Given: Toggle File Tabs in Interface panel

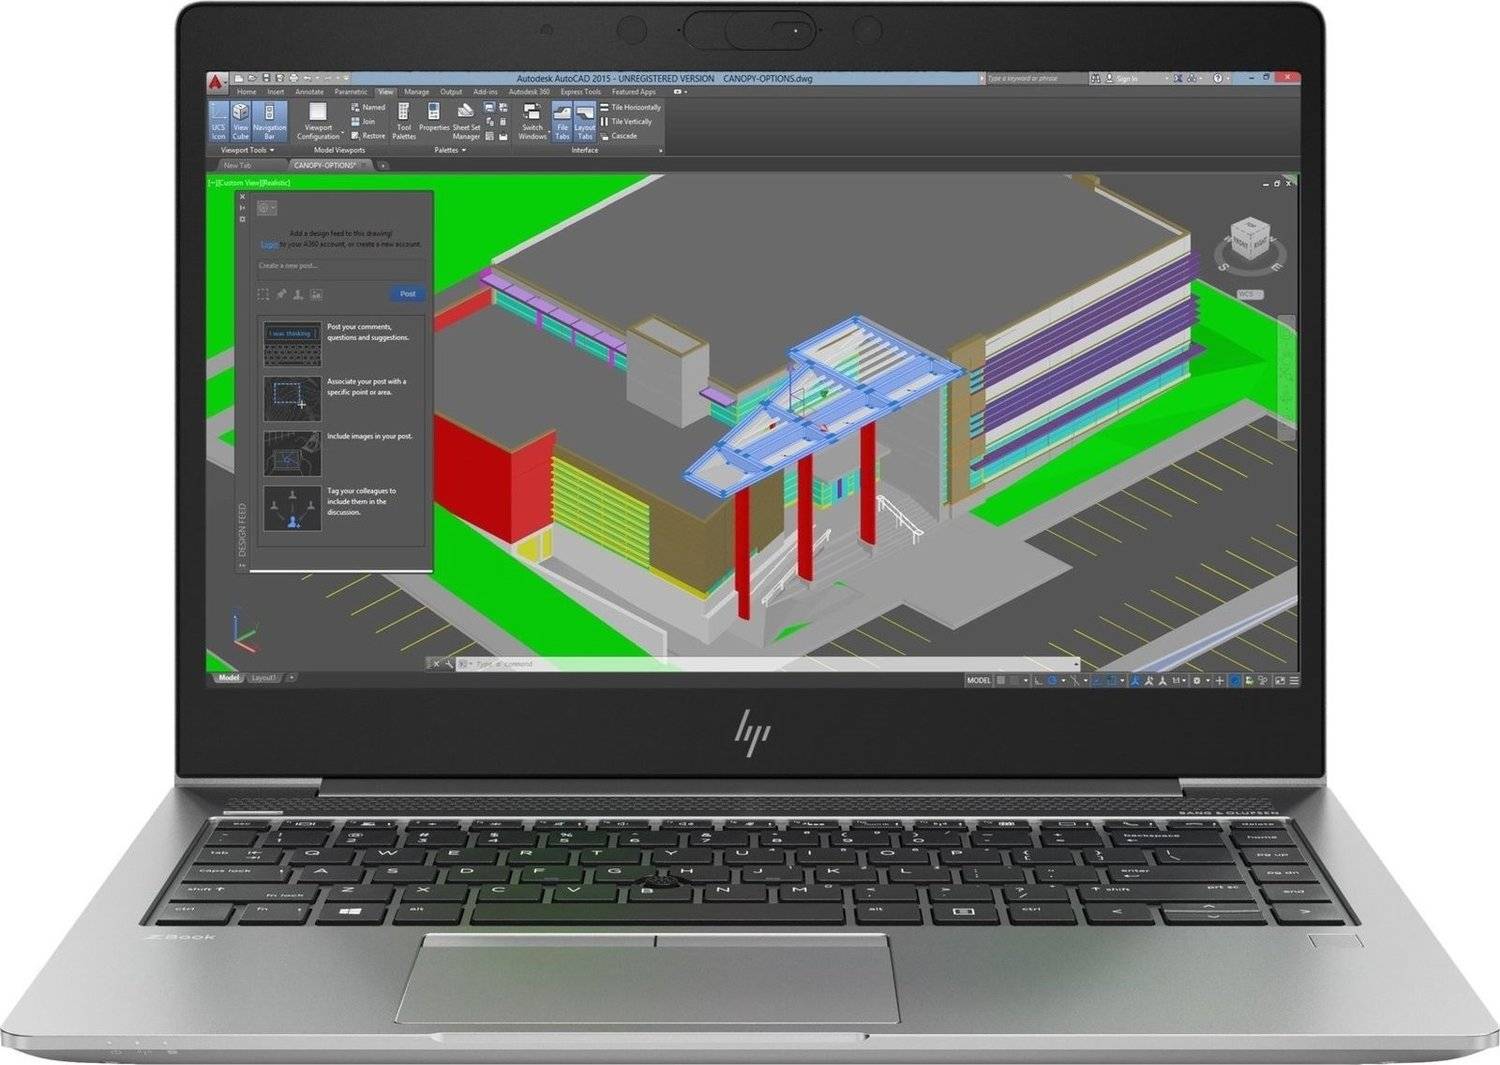Looking at the screenshot, I should pos(562,121).
